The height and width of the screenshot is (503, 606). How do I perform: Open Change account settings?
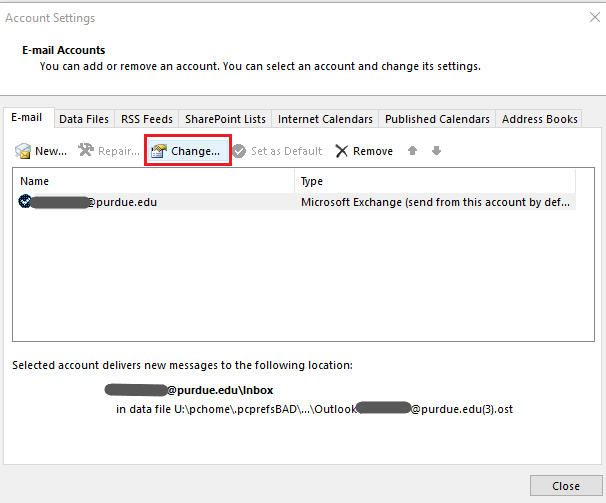point(186,151)
